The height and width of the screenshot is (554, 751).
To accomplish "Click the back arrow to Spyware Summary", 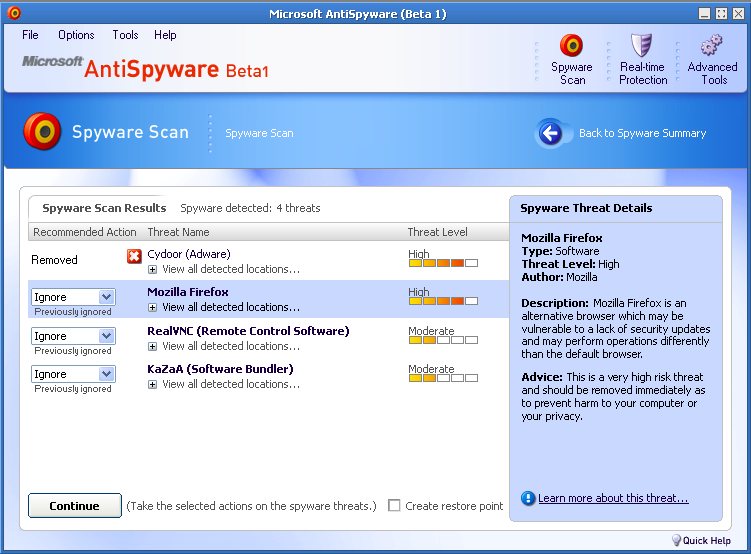I will click(x=551, y=133).
